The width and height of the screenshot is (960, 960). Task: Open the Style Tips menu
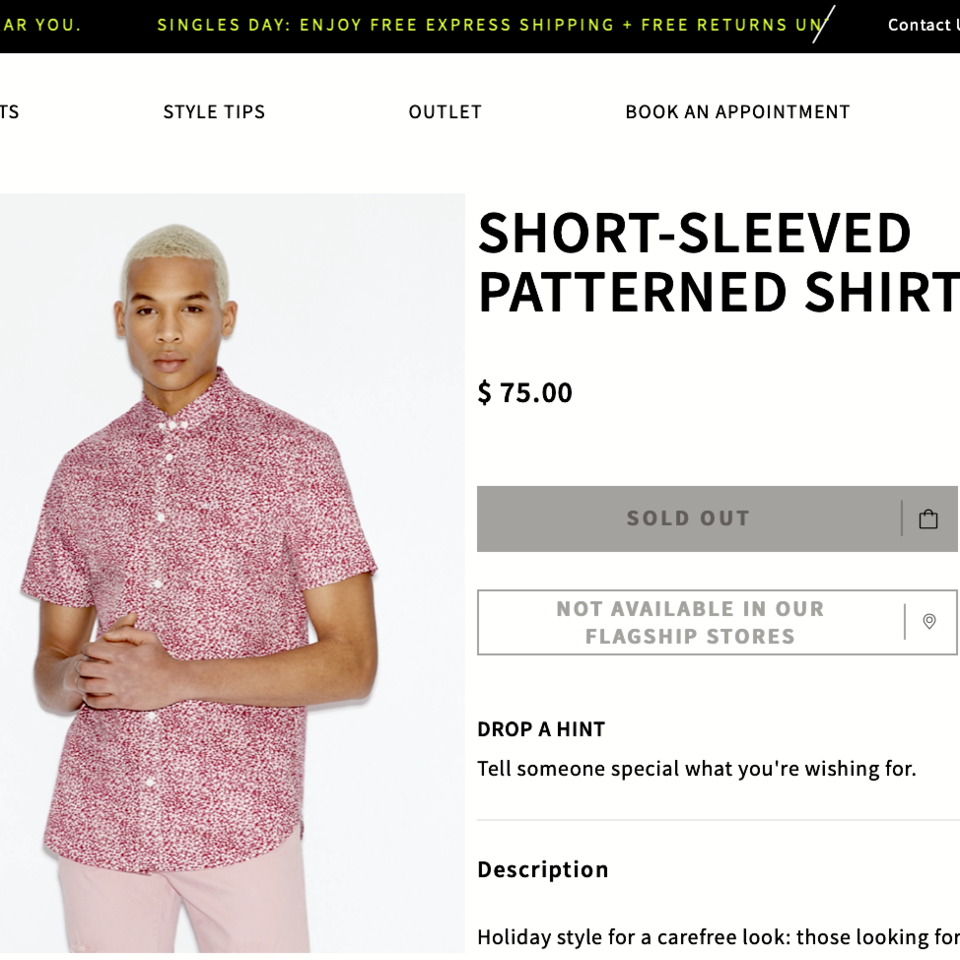(214, 112)
